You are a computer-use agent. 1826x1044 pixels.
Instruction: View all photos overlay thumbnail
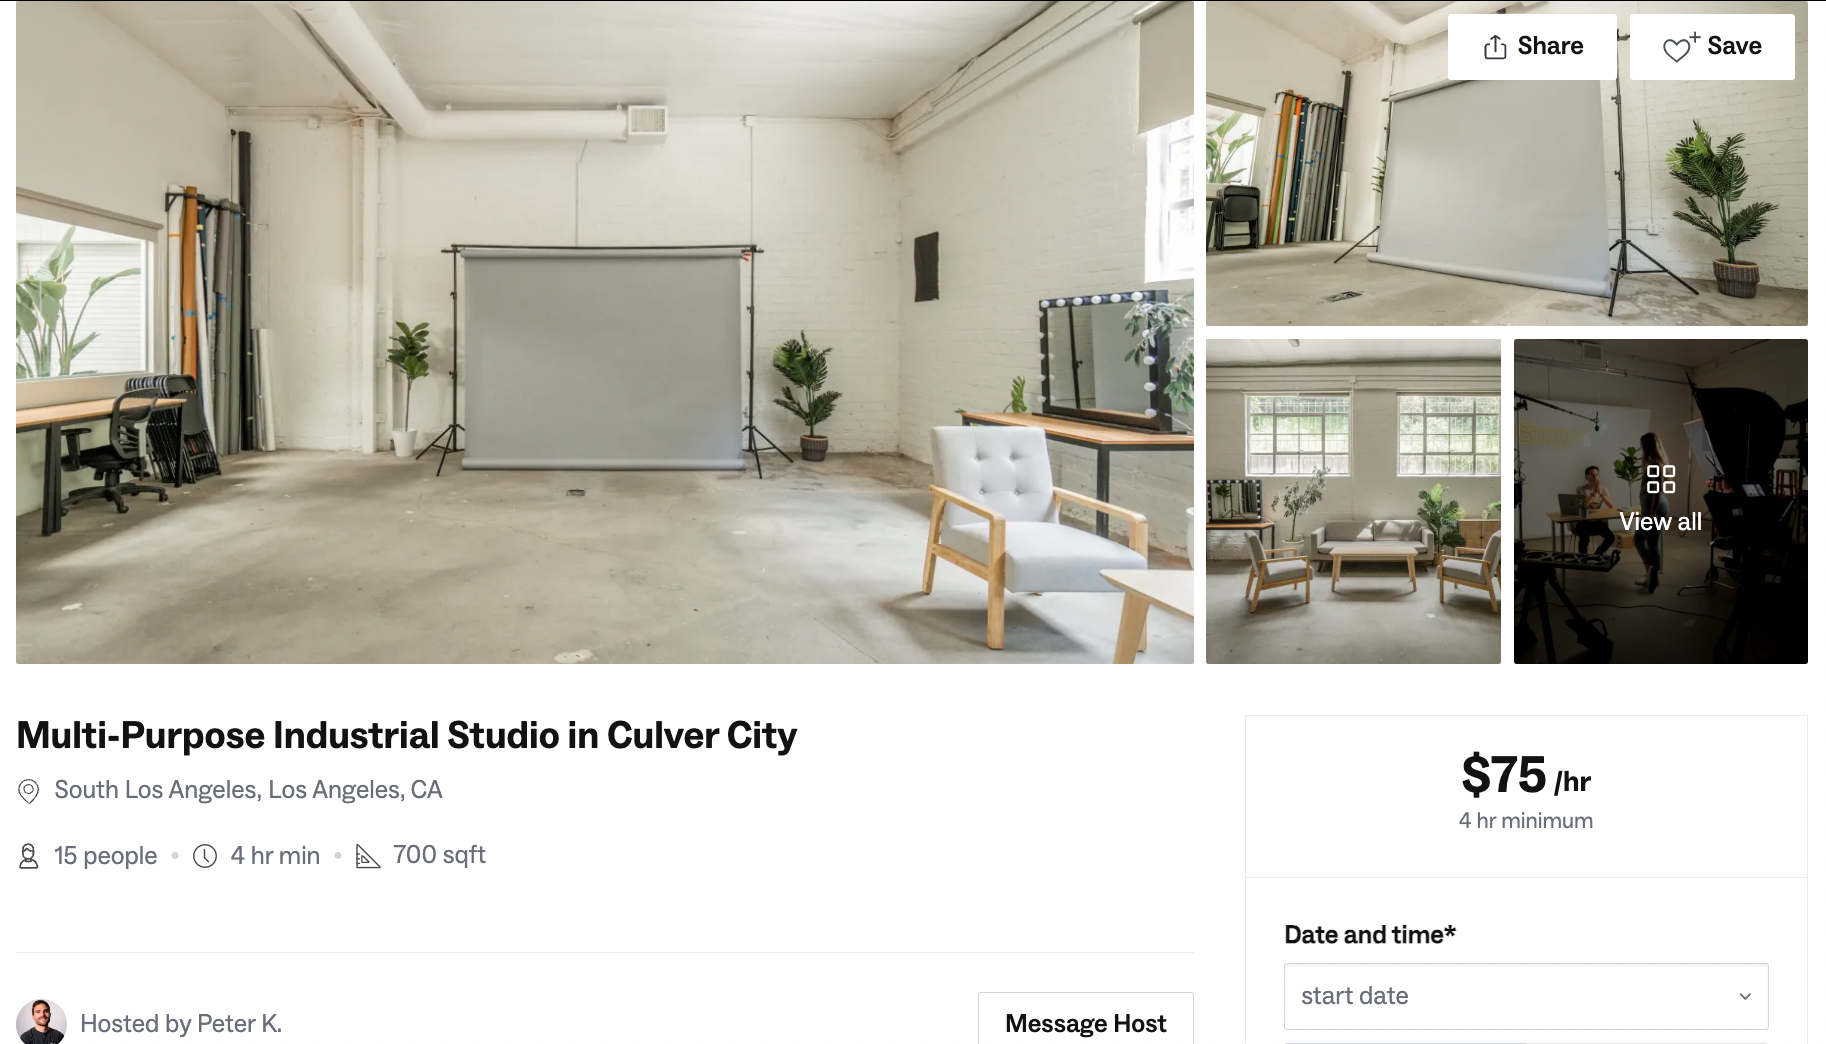[x=1661, y=501]
